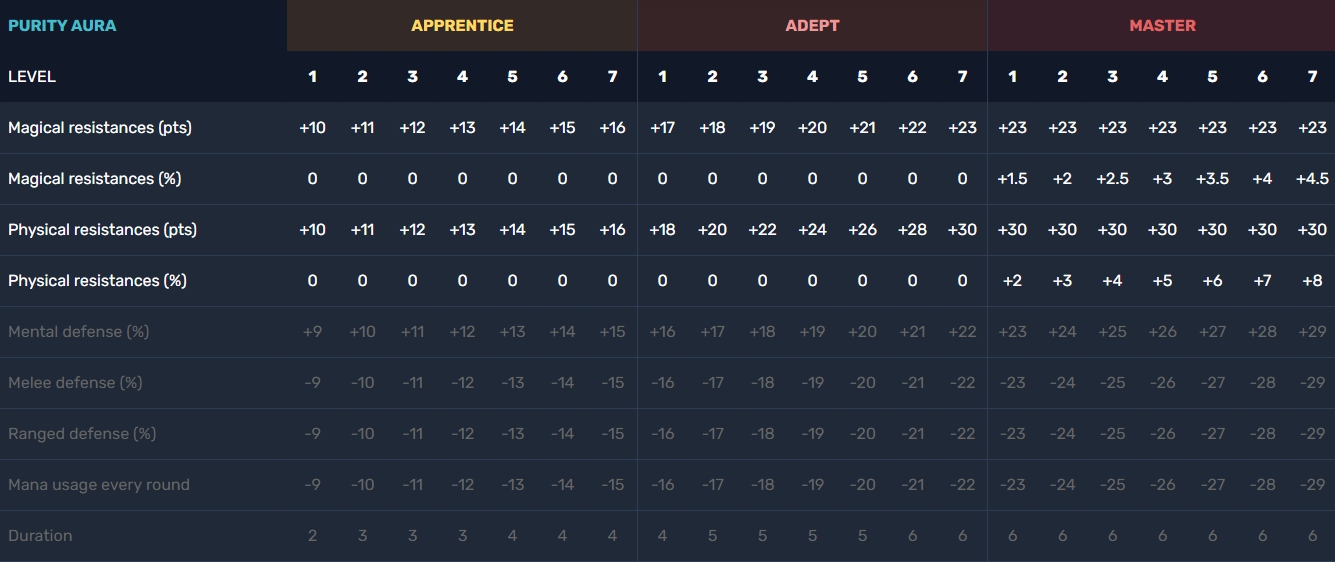Click the +1.5 magical resistance percent cell

click(x=1012, y=179)
